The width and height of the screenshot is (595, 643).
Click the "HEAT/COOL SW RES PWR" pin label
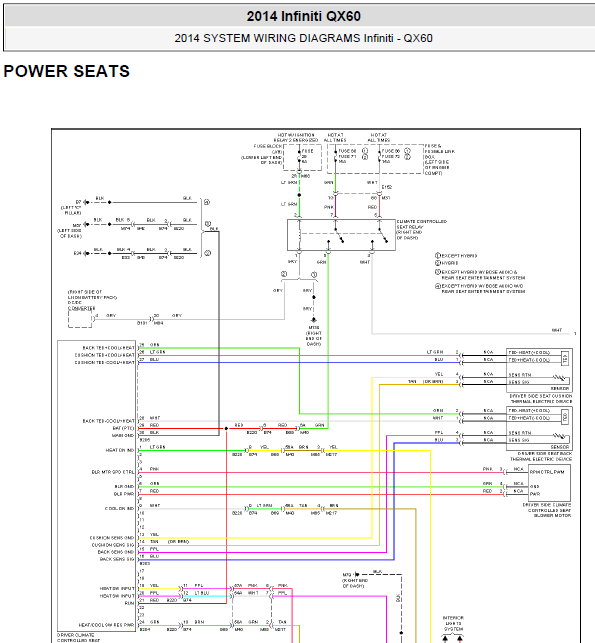pos(107,625)
